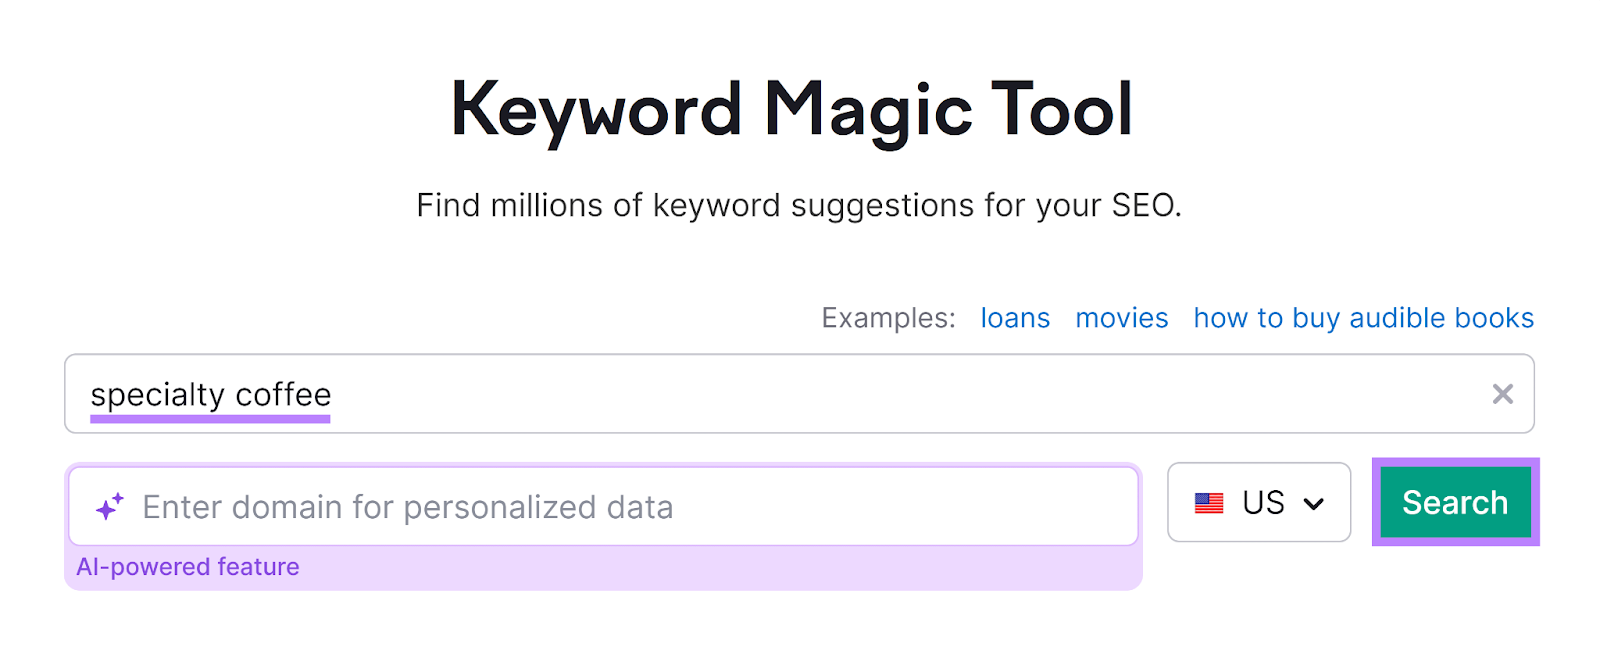Start keyword research with Search
1600x665 pixels.
1454,503
